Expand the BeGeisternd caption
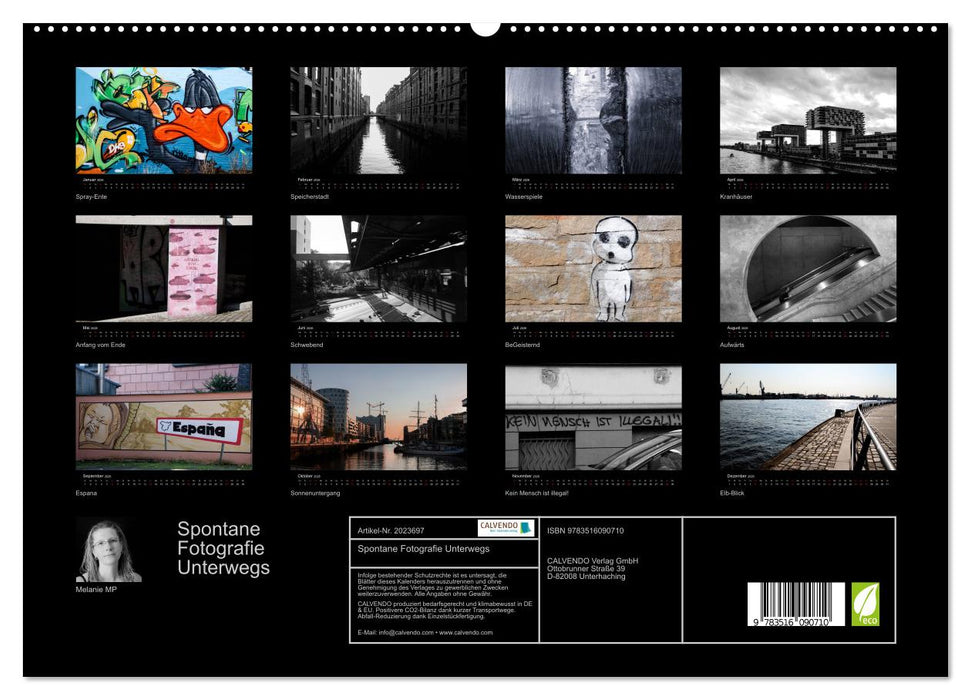Screen dimensions: 971x700 tap(521, 342)
